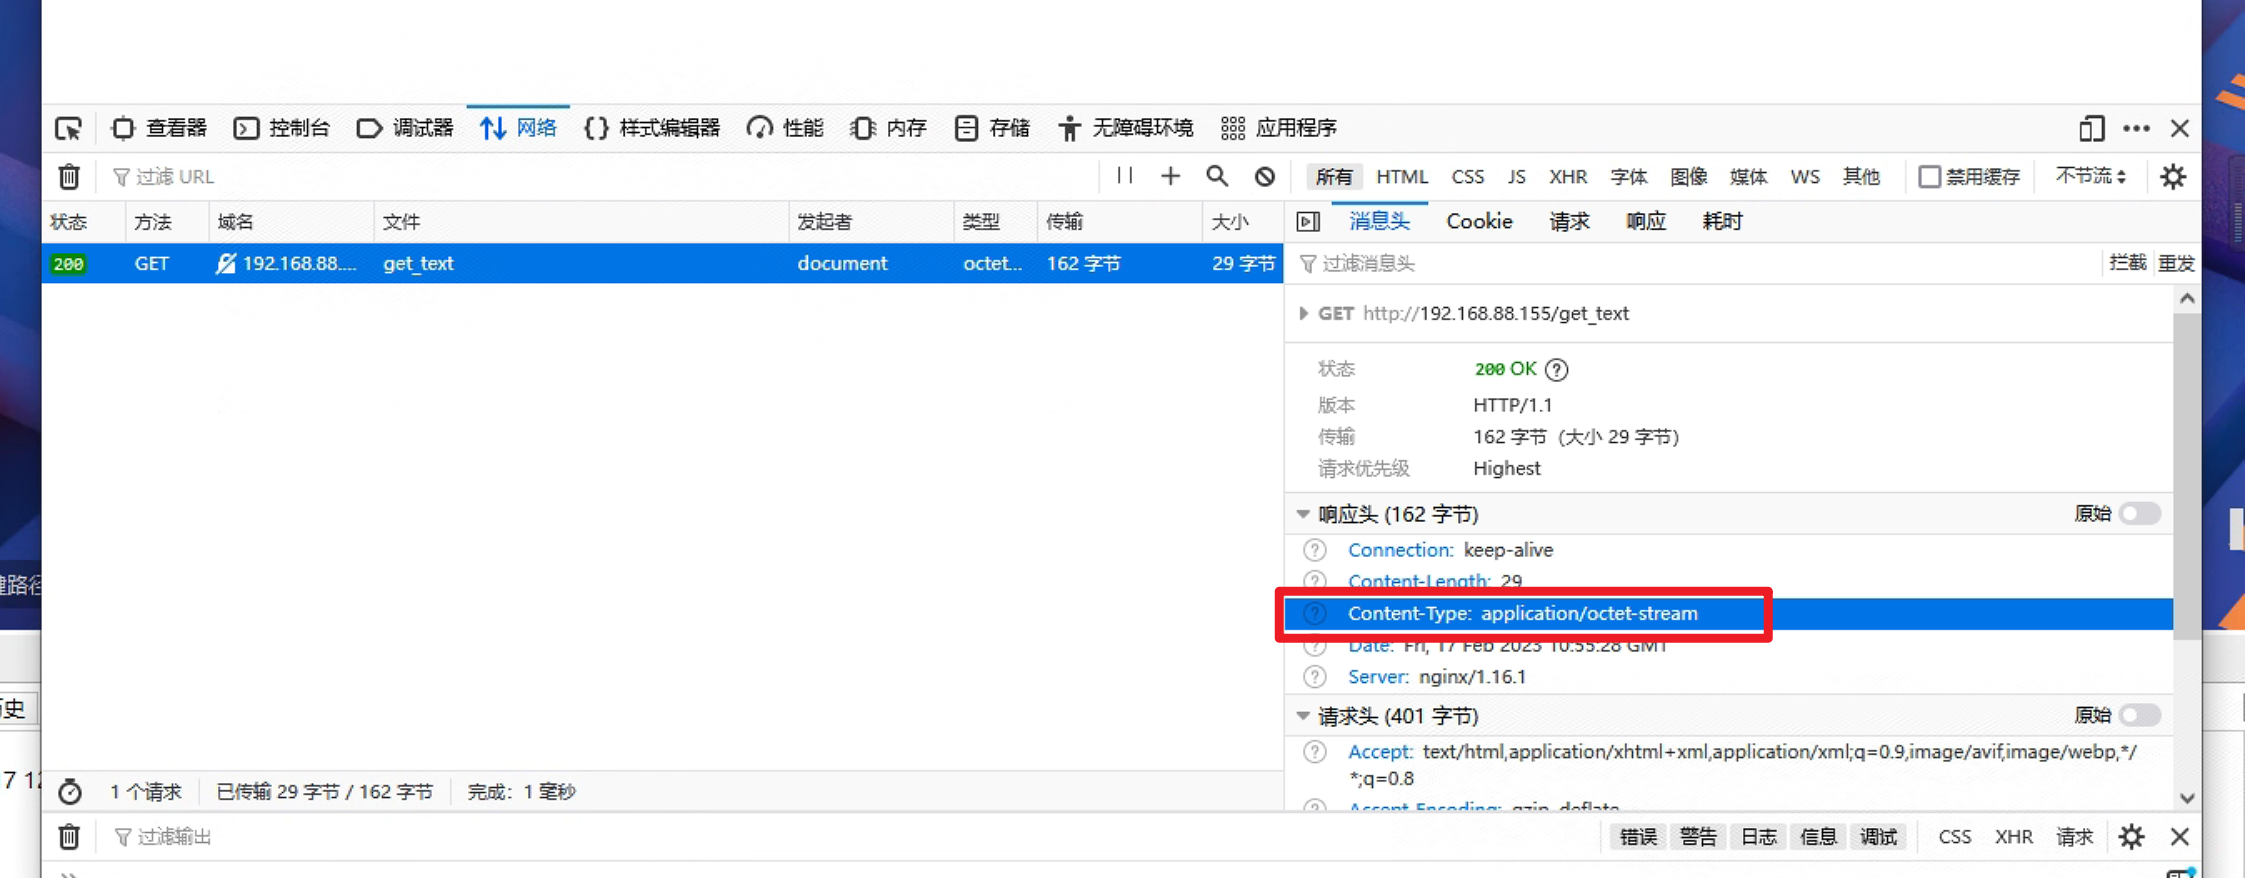
Task: Clear network requests with trash icon
Action: coord(69,177)
